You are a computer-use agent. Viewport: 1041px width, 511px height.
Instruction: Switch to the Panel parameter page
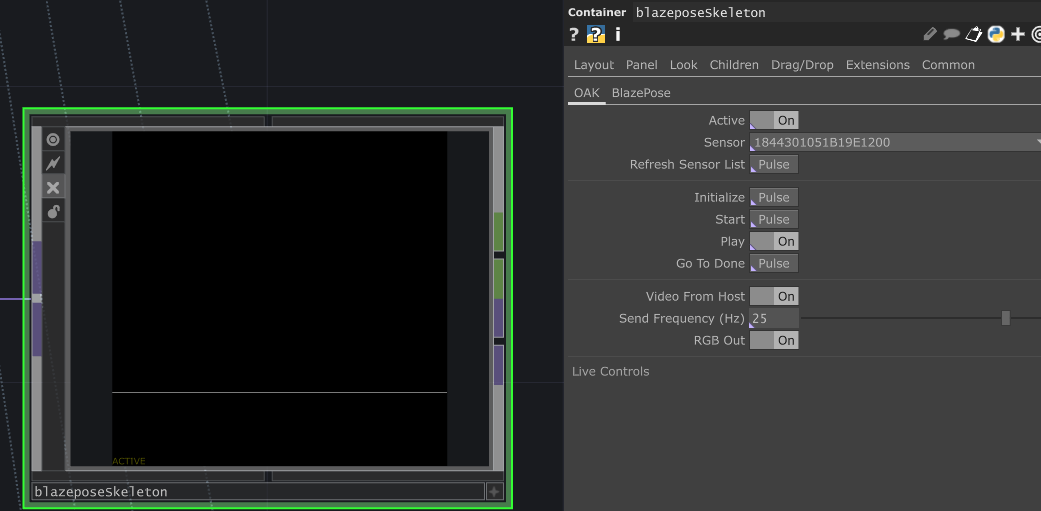pos(642,65)
